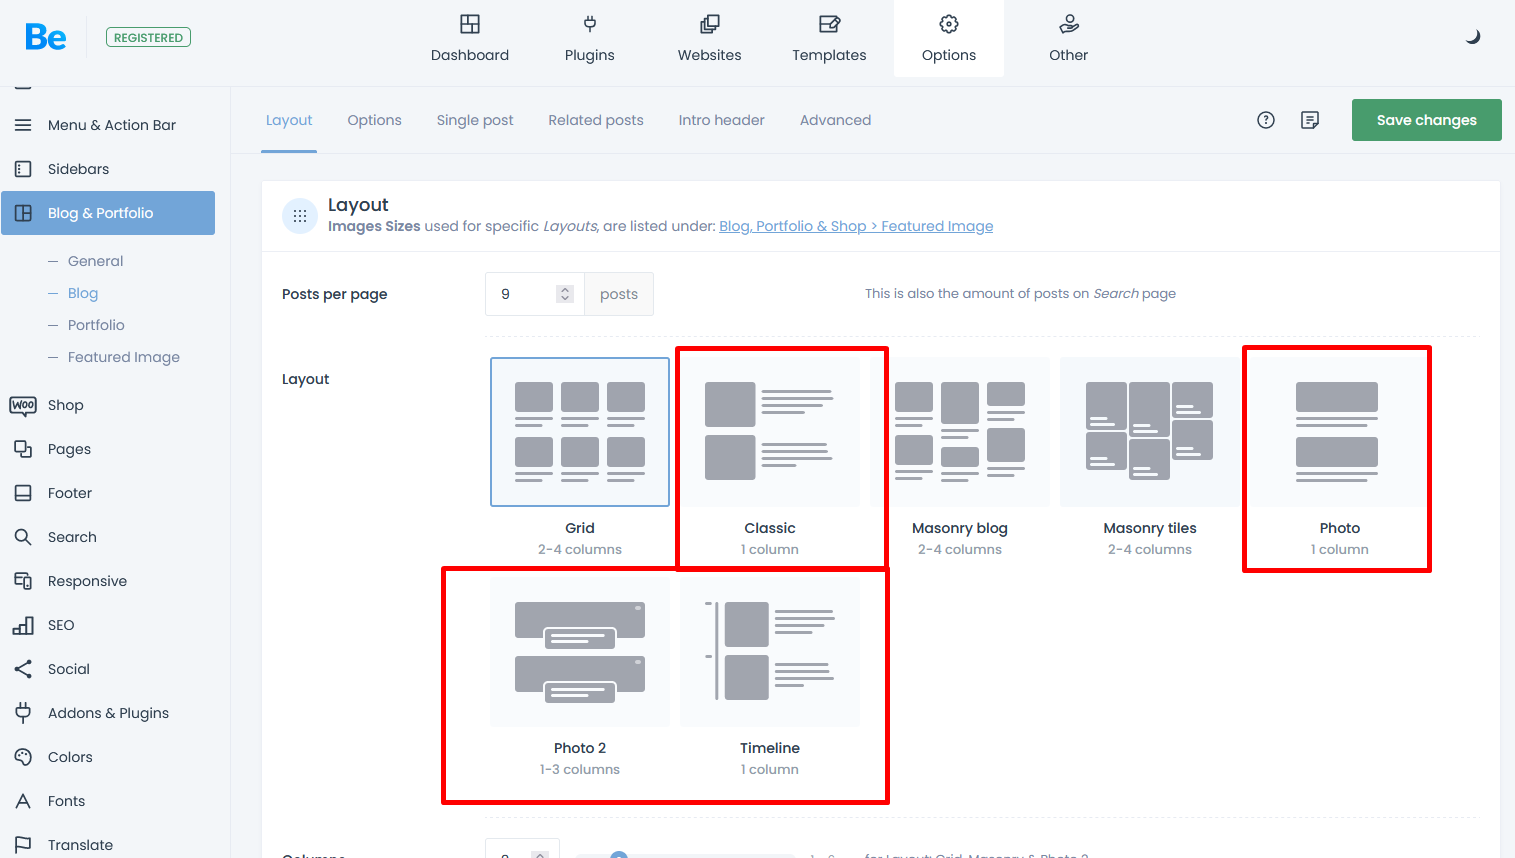Follow Blog, Portfolio & Shop > Featured Image link
Image resolution: width=1515 pixels, height=858 pixels.
(x=856, y=226)
